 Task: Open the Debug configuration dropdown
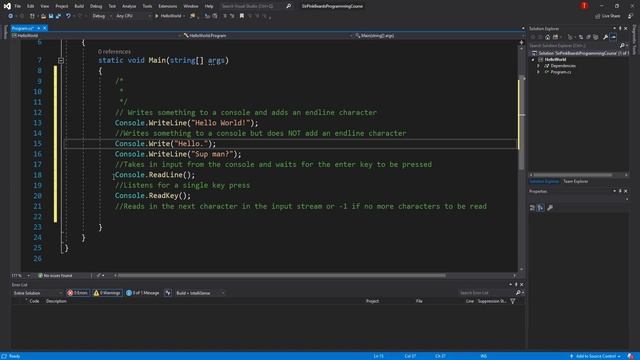pyautogui.click(x=101, y=16)
